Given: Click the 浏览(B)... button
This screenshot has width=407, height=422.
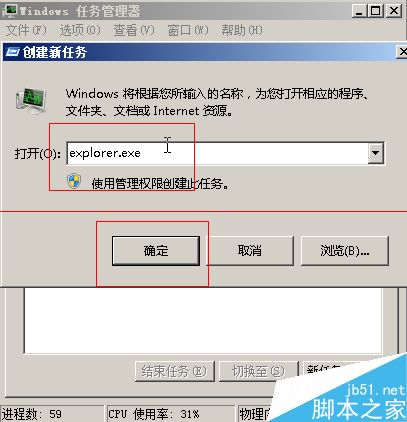Looking at the screenshot, I should (x=345, y=251).
